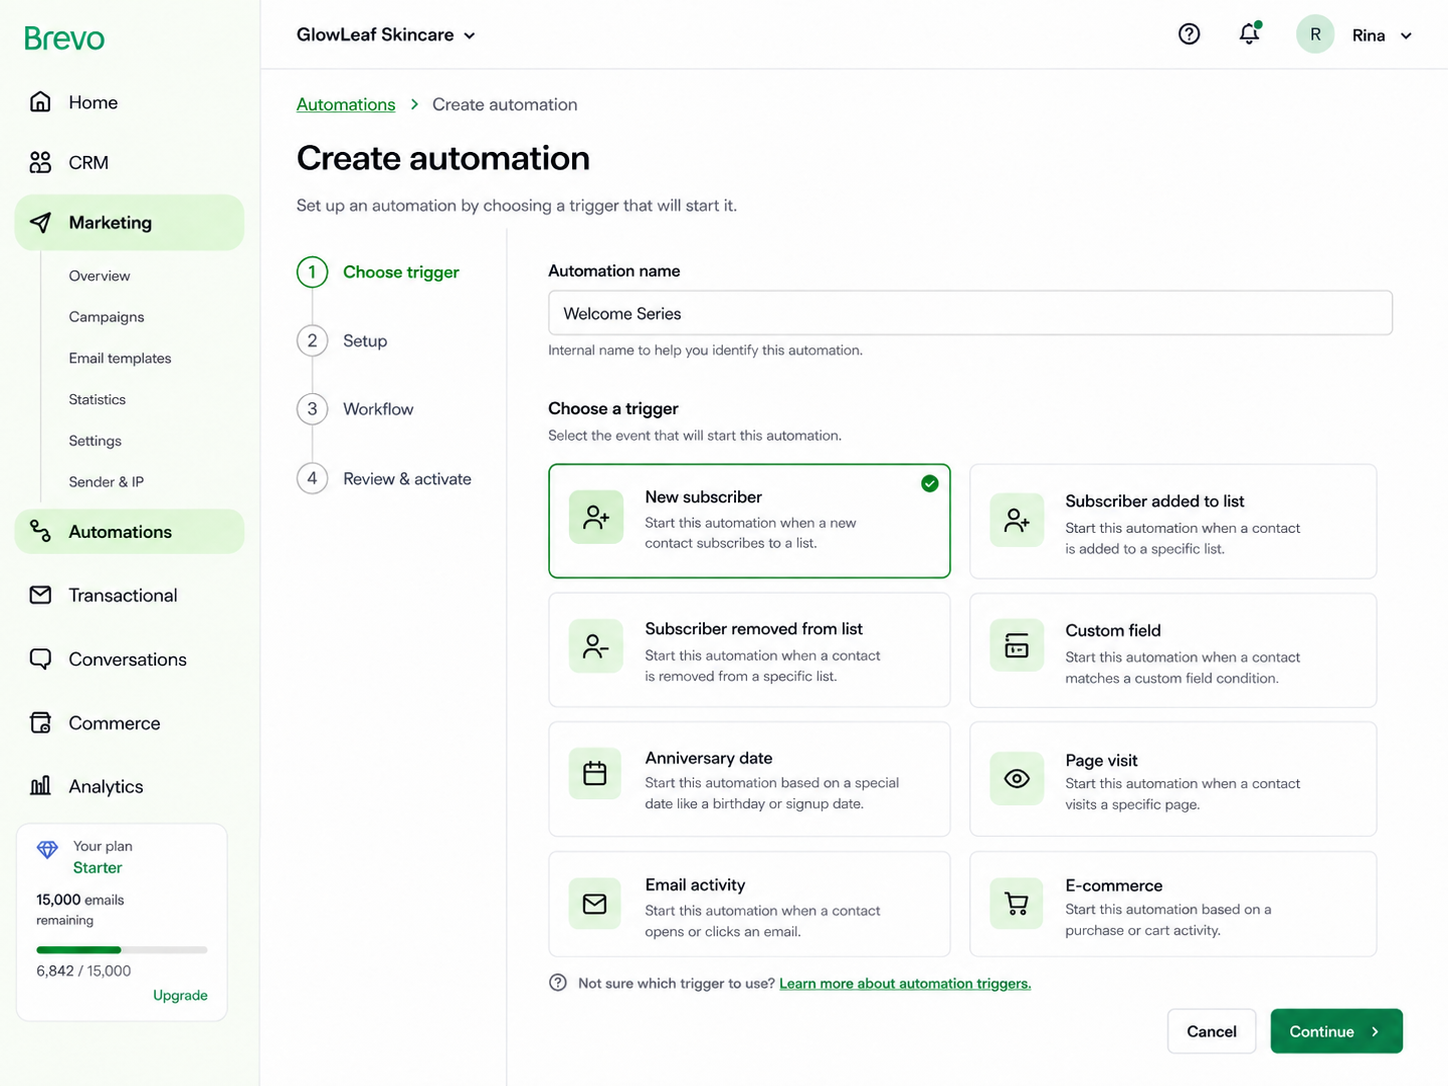Select the Anniversary date trigger title
Screen dimensions: 1448x1086
click(x=709, y=758)
